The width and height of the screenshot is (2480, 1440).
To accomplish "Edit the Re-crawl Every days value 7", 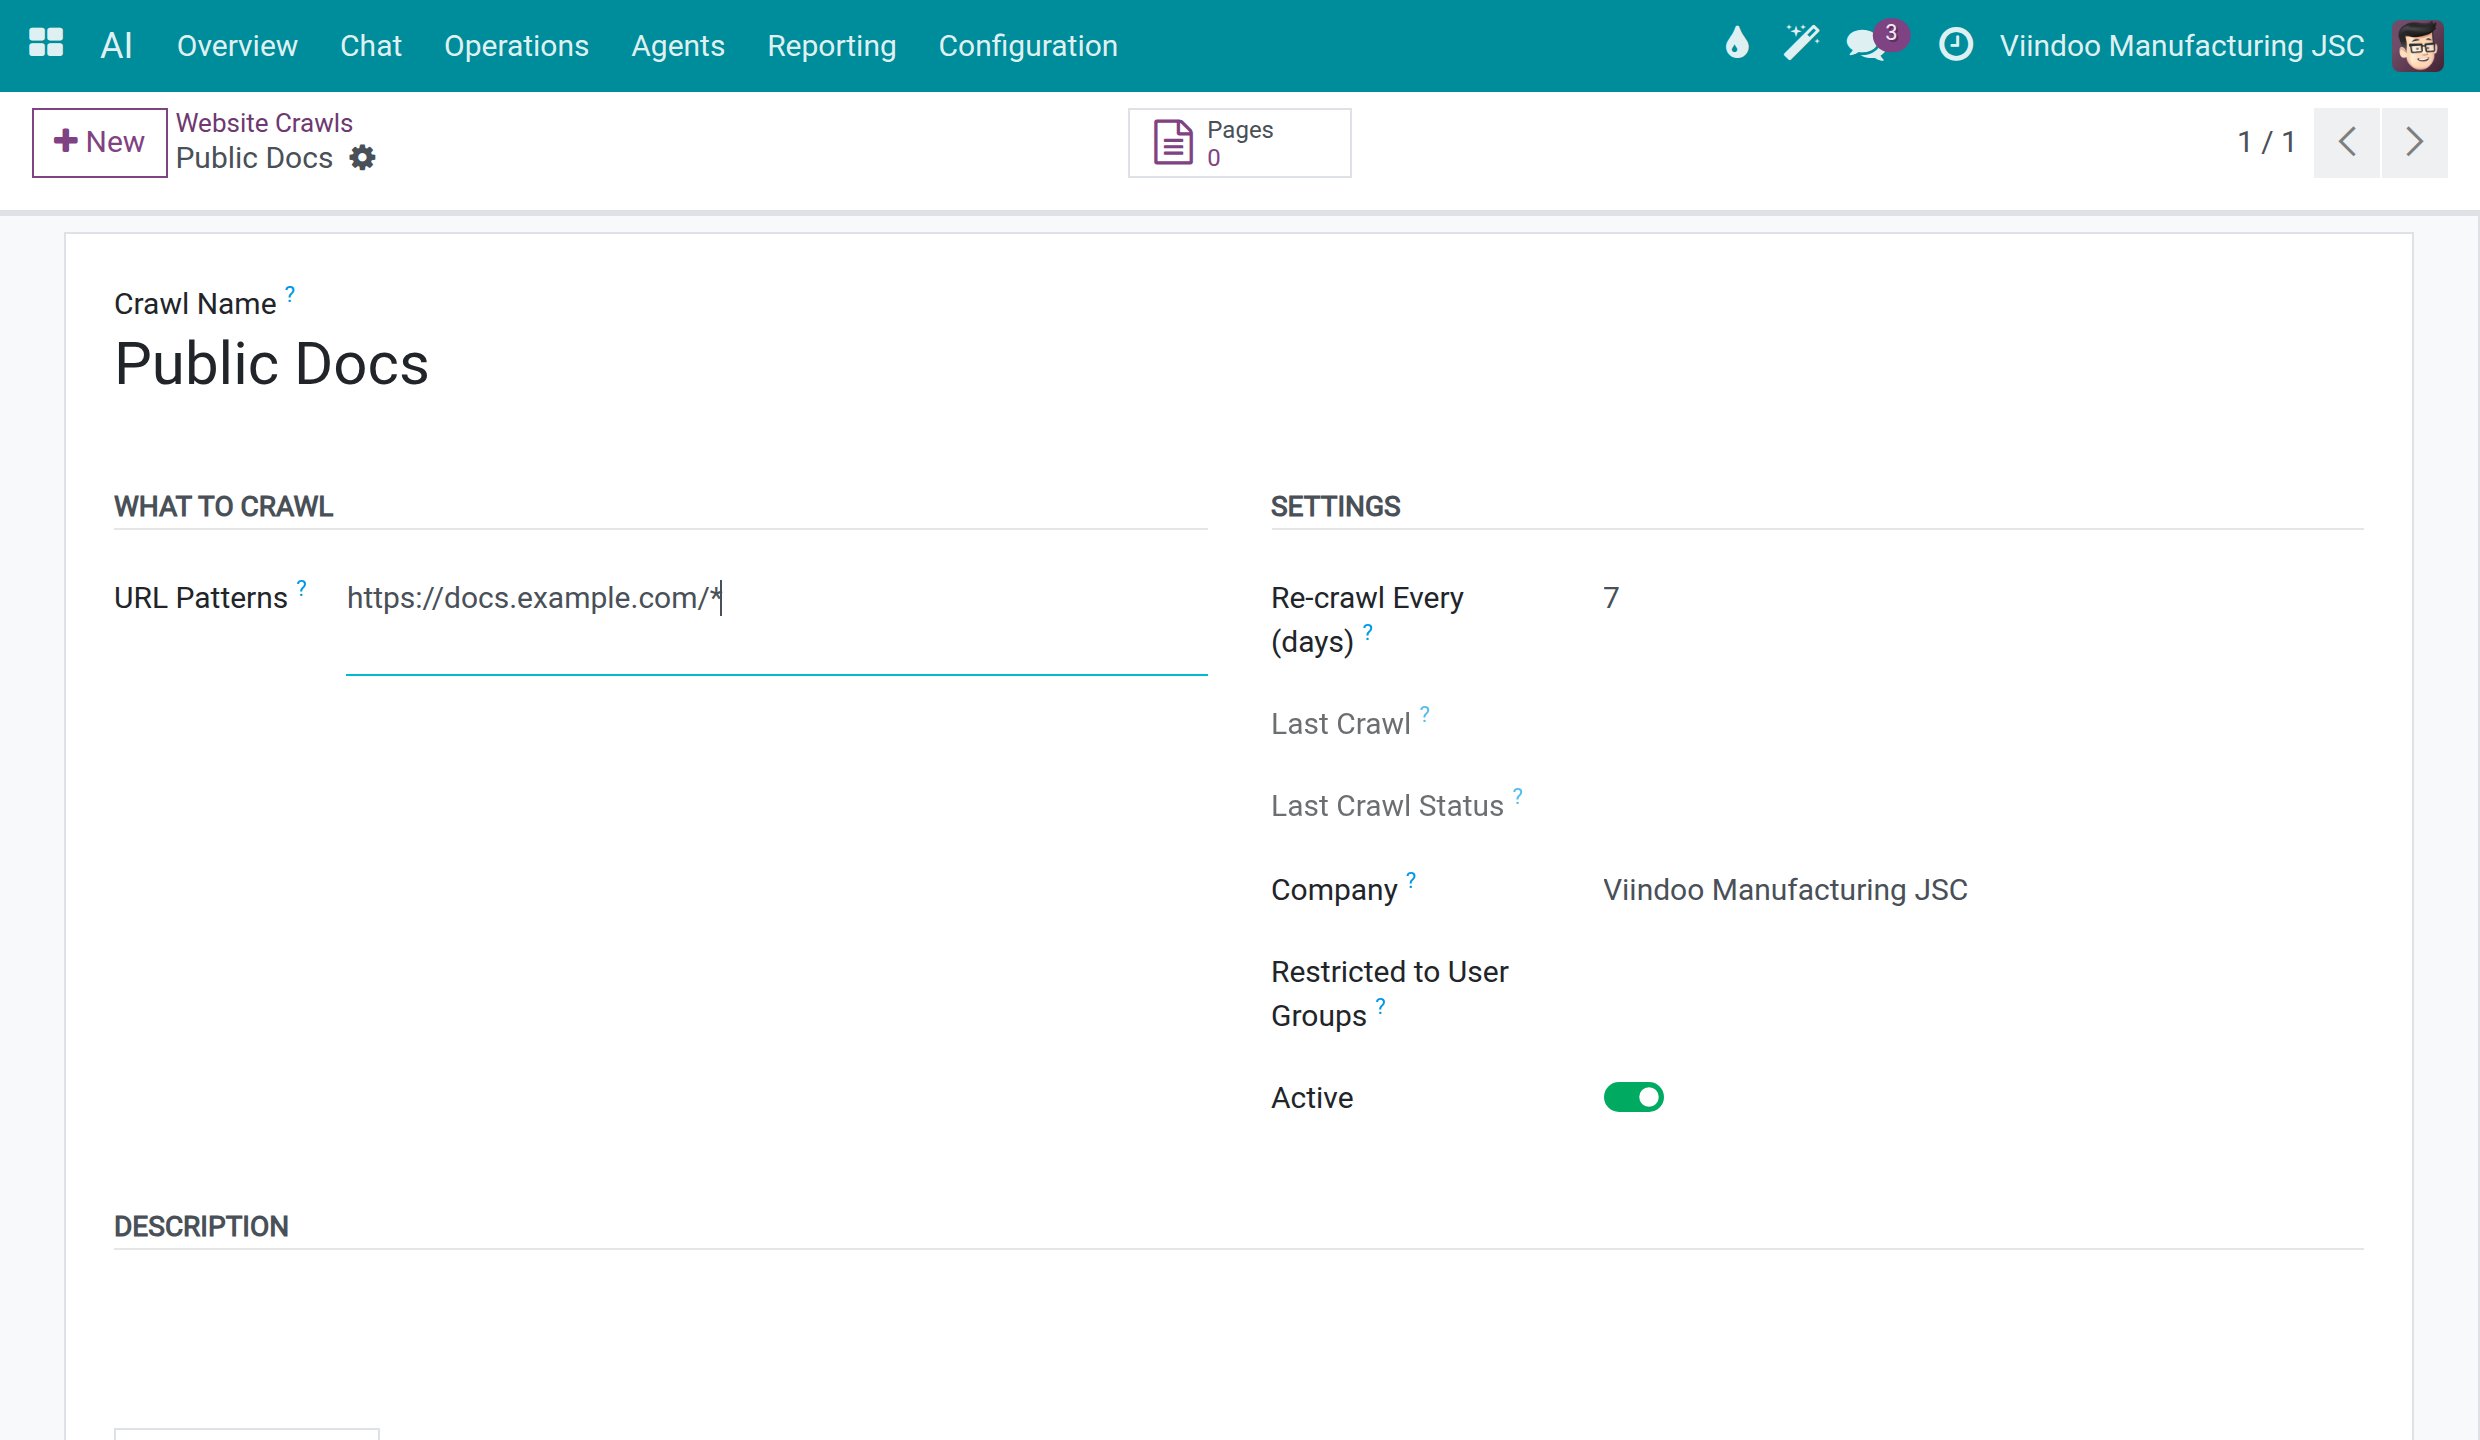I will point(1983,598).
